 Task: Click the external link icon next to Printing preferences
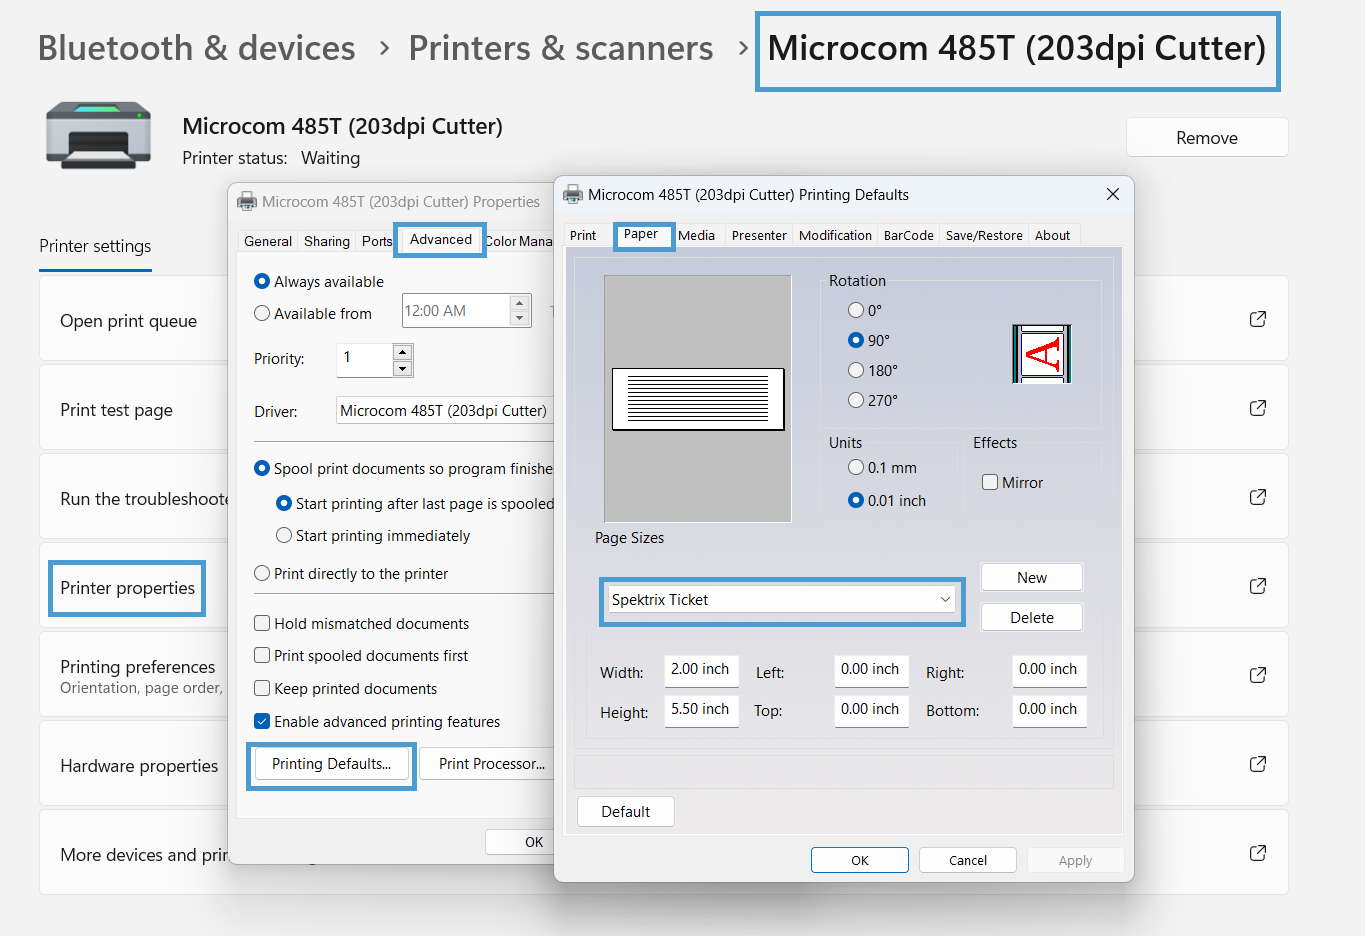point(1257,674)
